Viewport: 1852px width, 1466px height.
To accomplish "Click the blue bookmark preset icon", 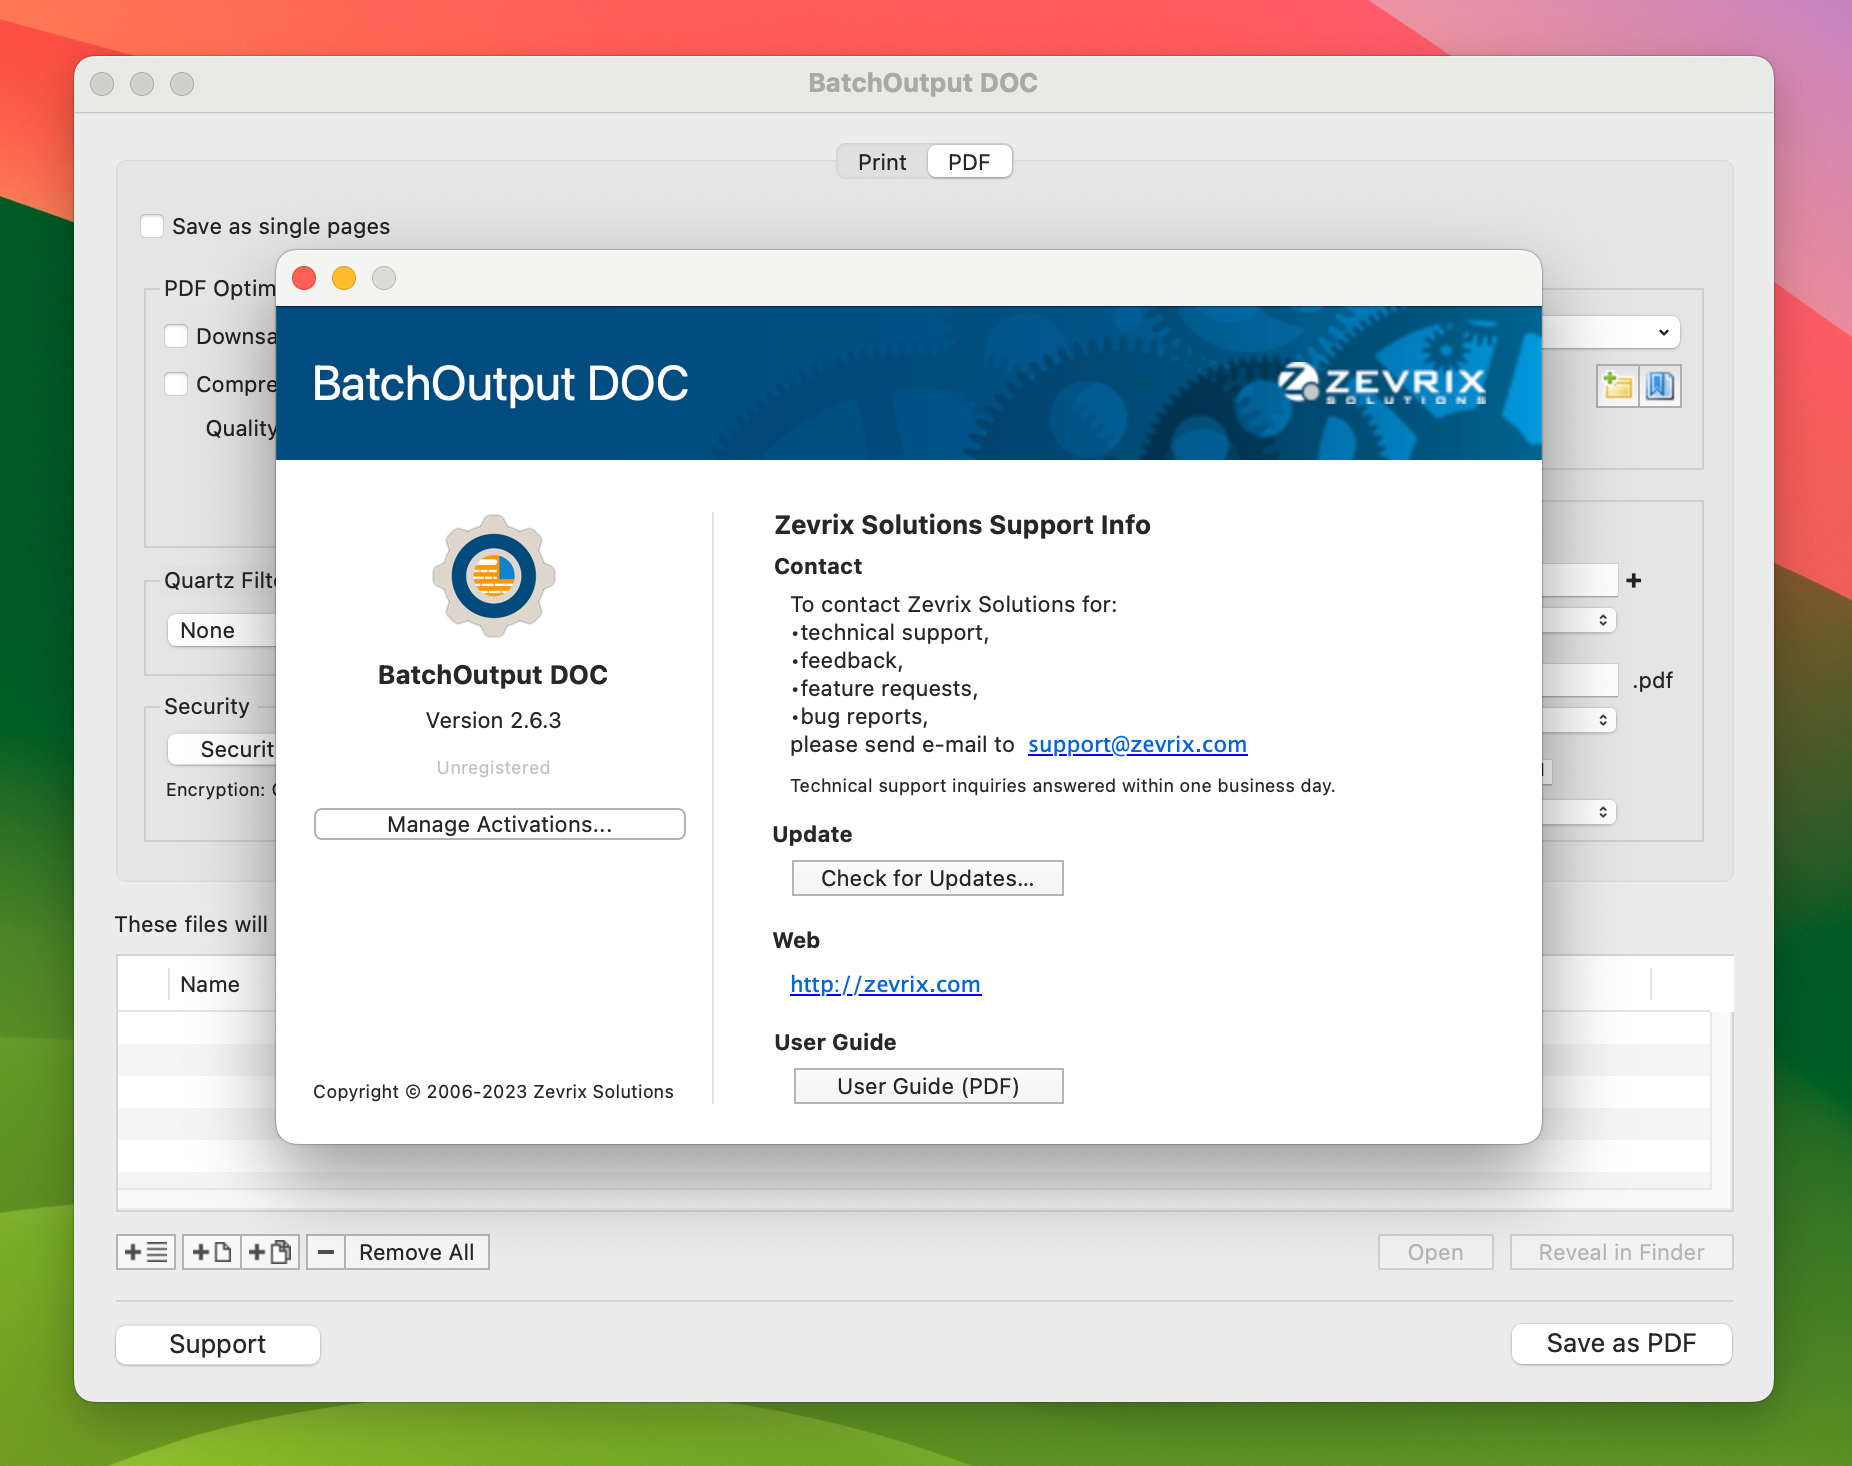I will click(1660, 385).
